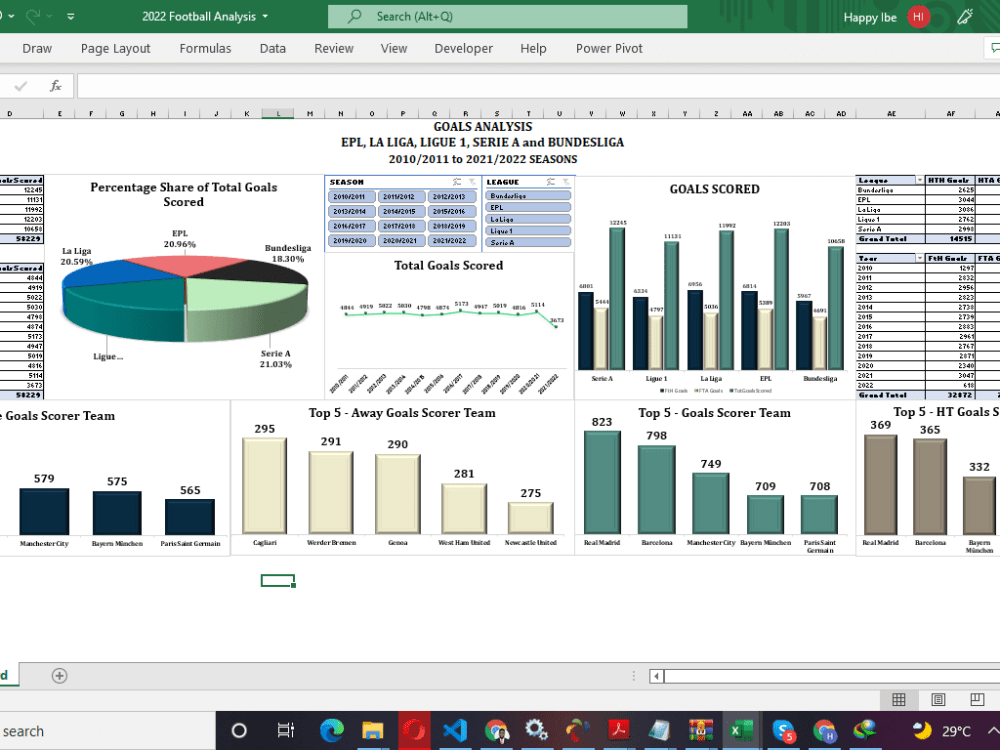Viewport: 1000px width, 750px height.
Task: Expand the Customize Quick Access Toolbar chevron
Action: point(70,16)
